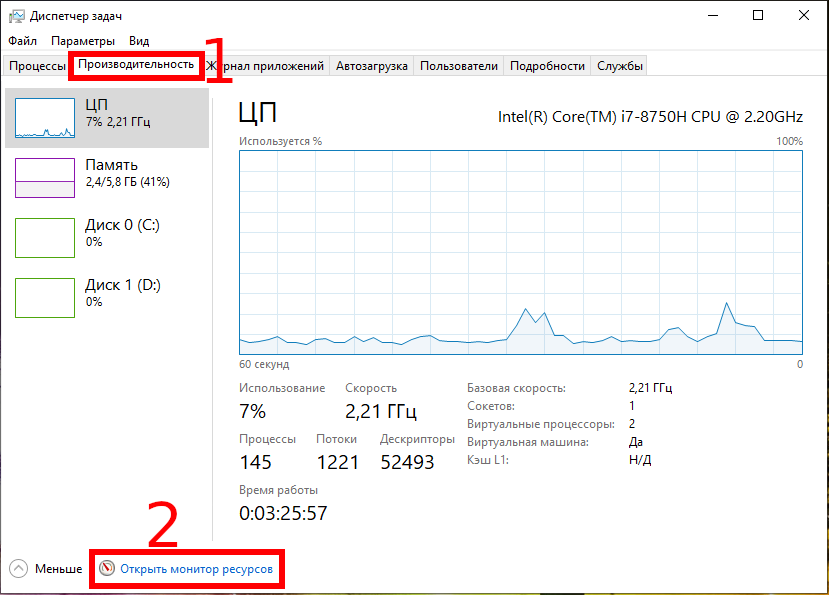
Task: Click the large CPU usage graph
Action: [521, 252]
